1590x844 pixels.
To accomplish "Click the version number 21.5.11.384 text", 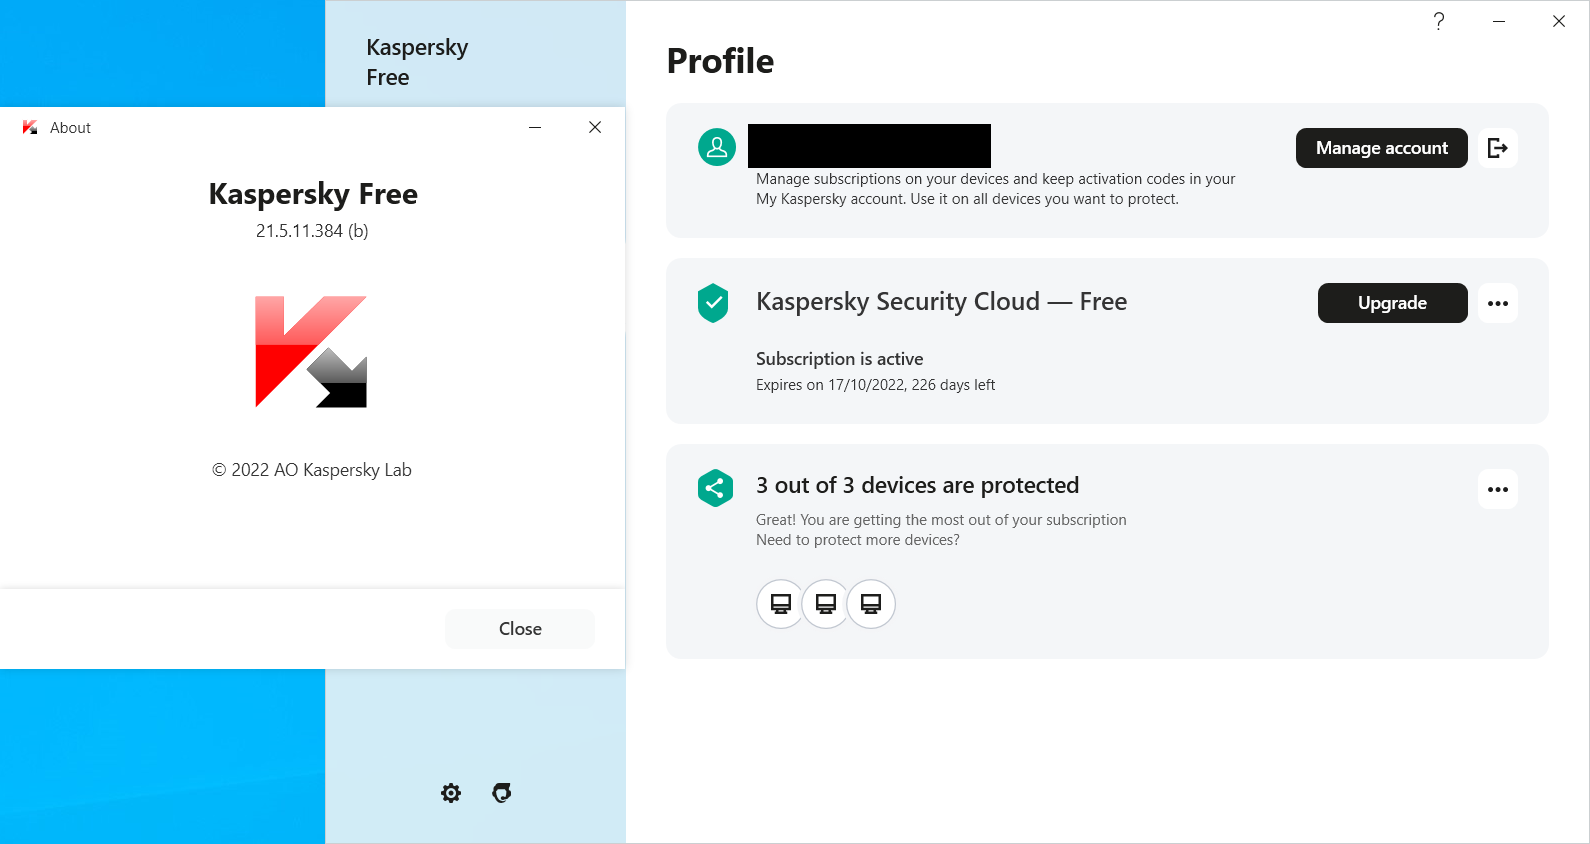I will pos(312,231).
